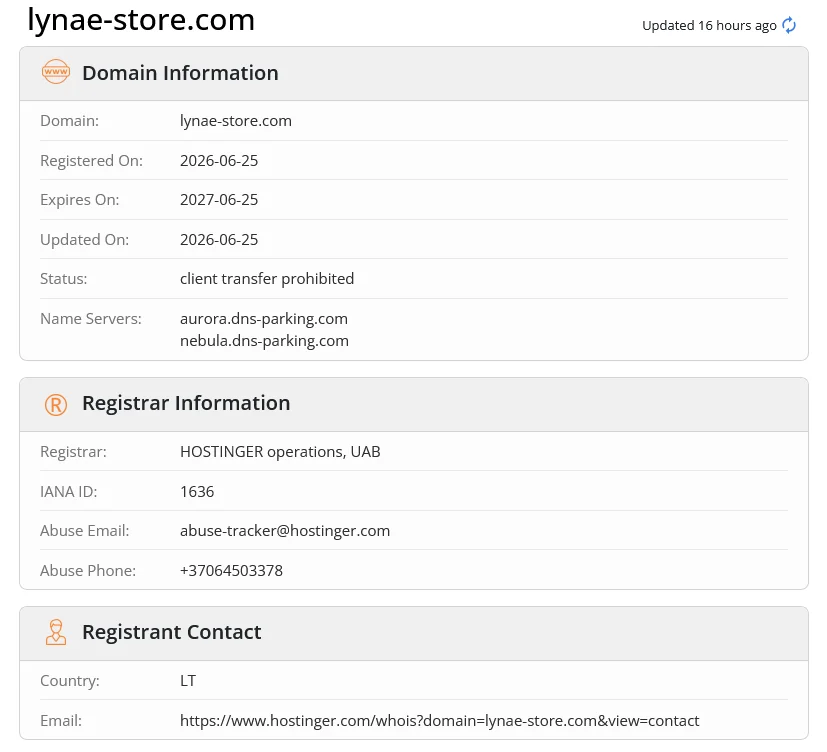This screenshot has height=752, width=827.
Task: Click the Domain: label
Action: [x=70, y=121]
